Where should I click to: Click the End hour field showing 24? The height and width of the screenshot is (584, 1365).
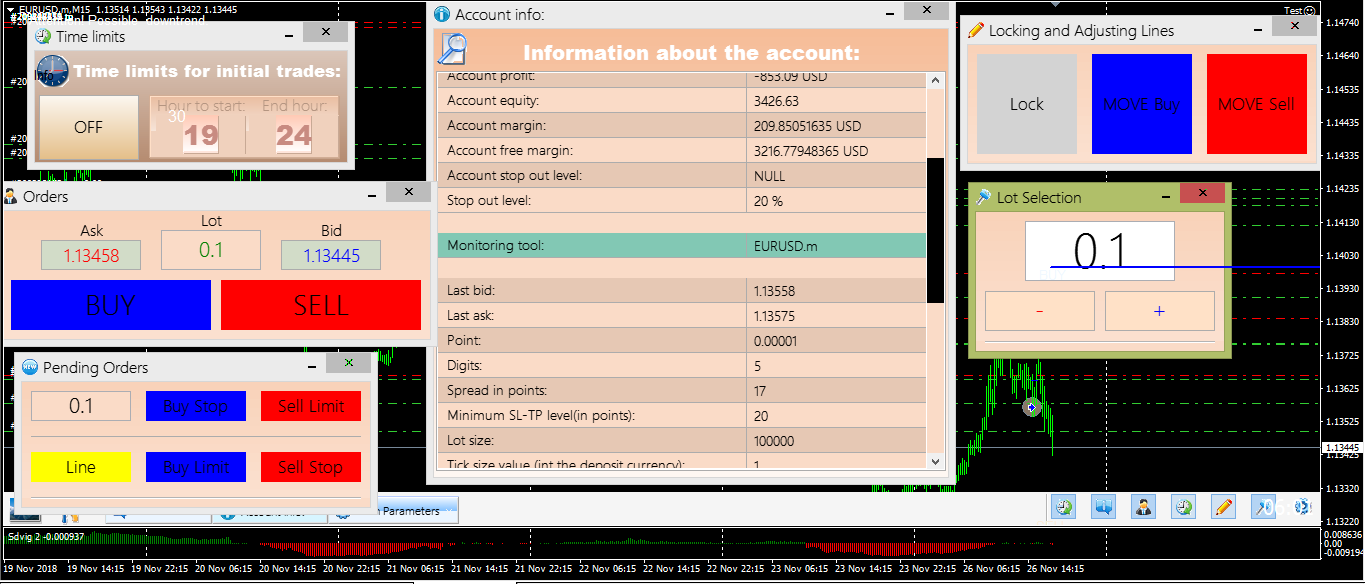[x=294, y=135]
